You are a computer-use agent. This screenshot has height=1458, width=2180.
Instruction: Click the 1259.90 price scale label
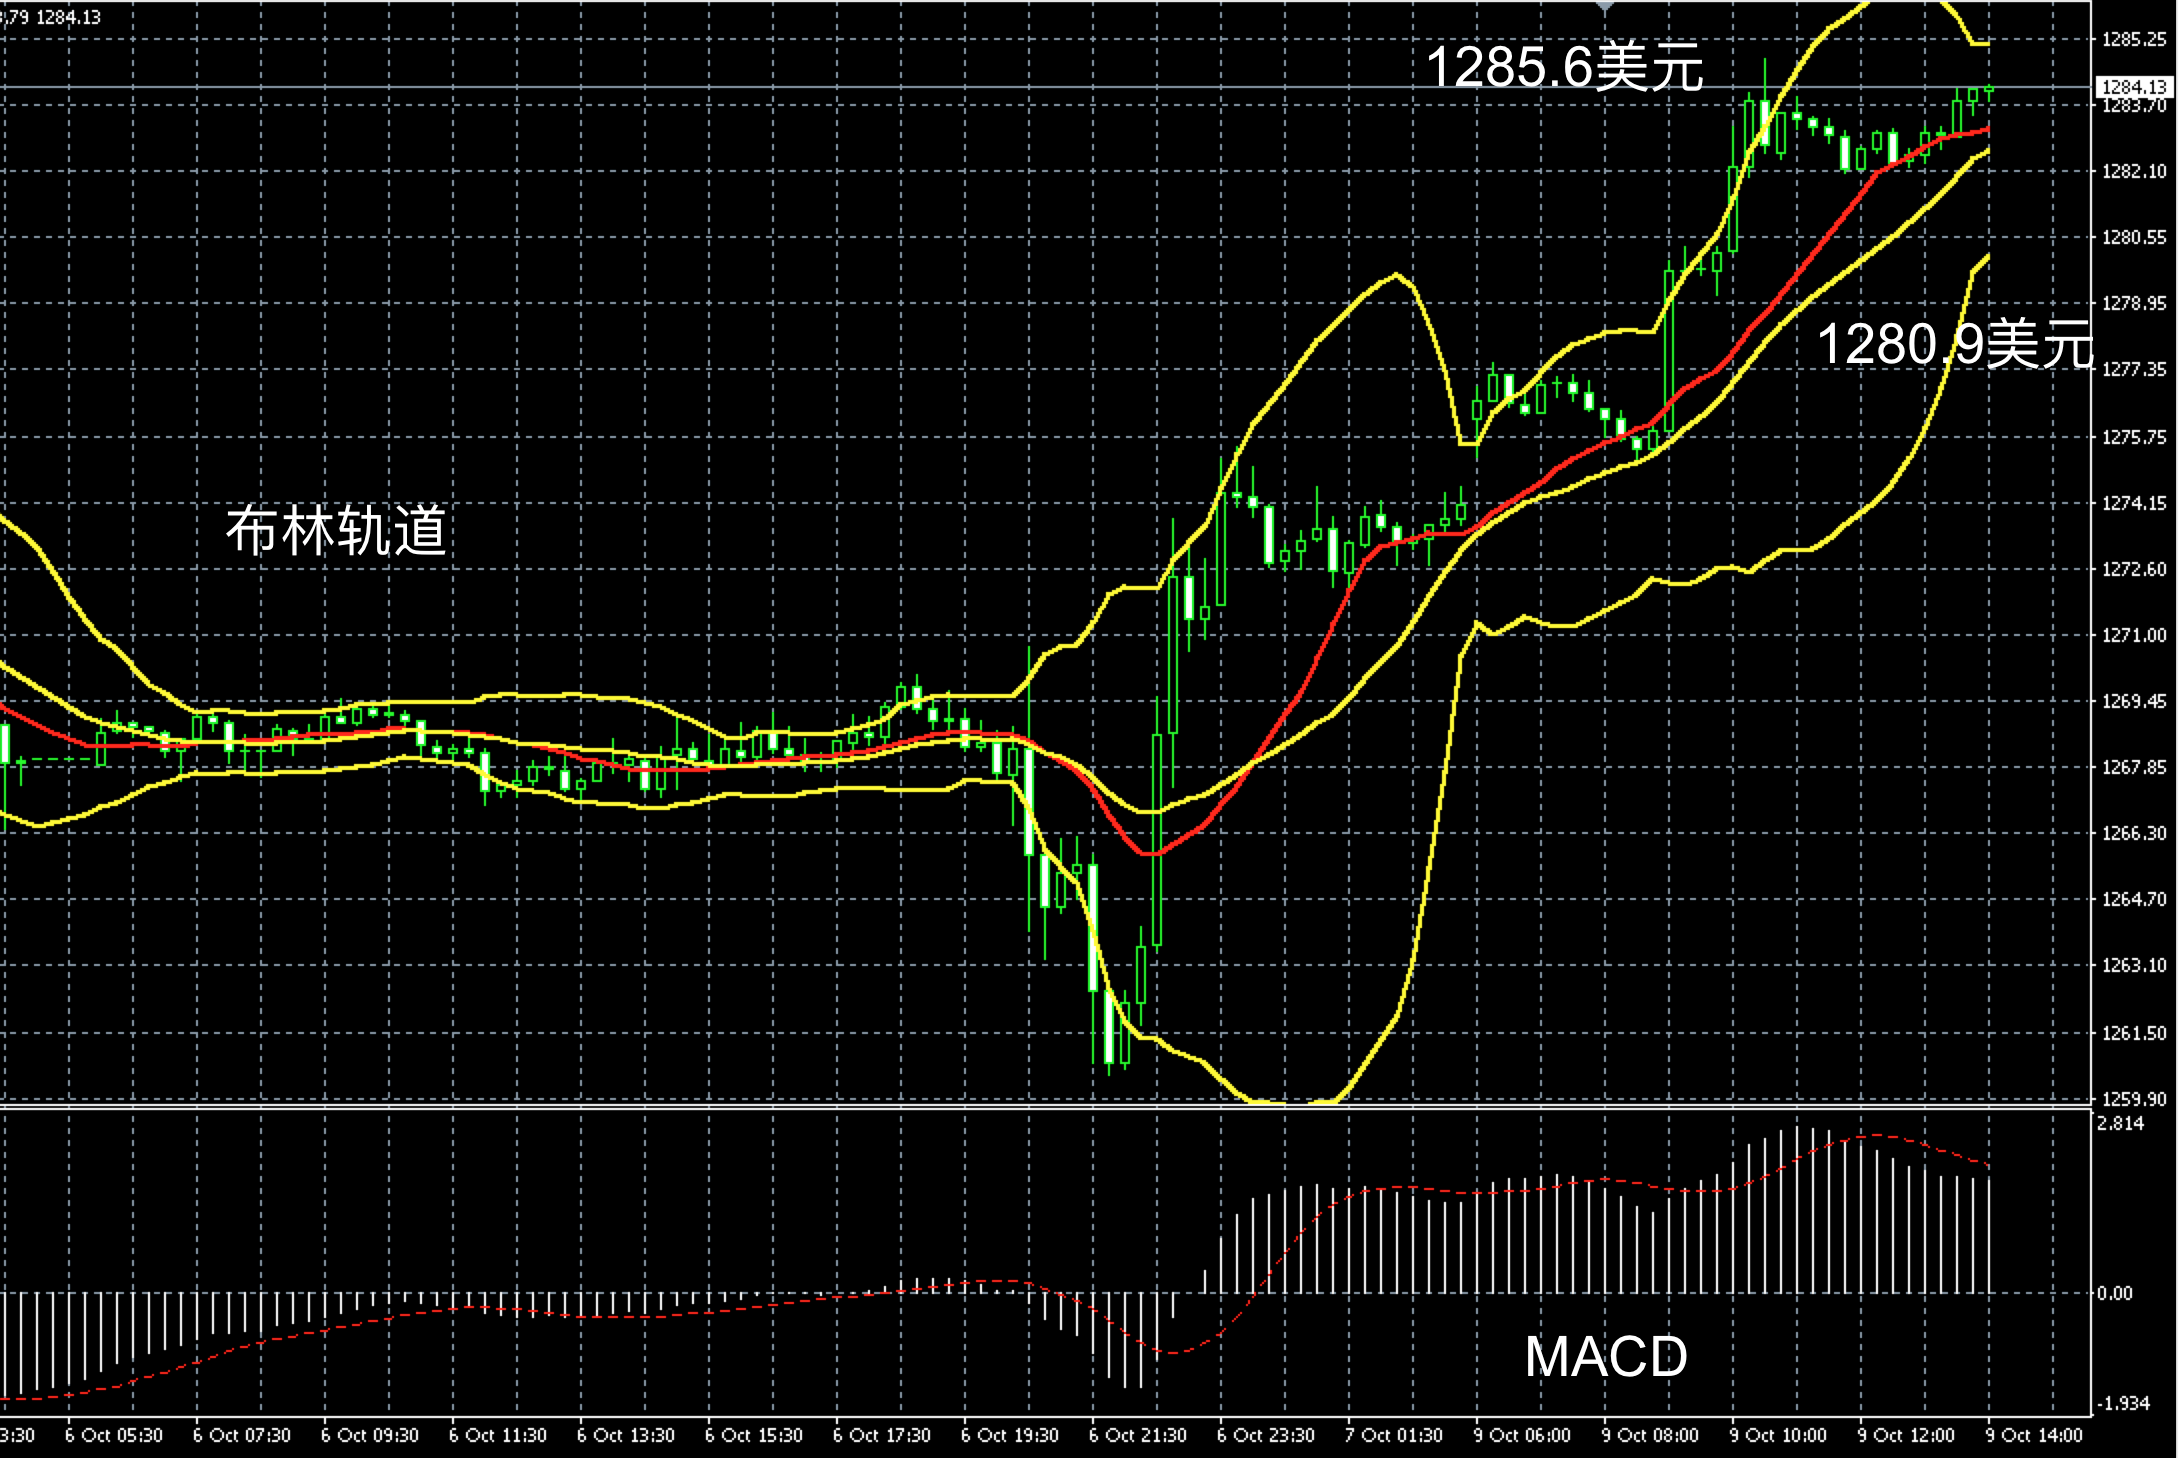[x=2134, y=1099]
